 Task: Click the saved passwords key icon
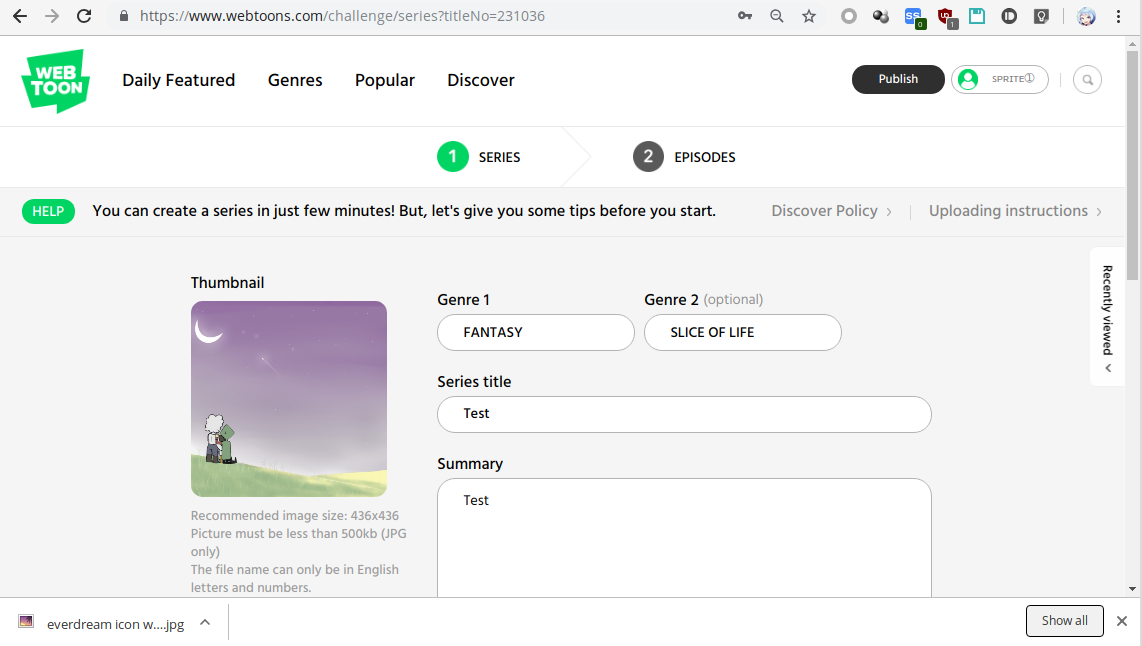point(745,16)
